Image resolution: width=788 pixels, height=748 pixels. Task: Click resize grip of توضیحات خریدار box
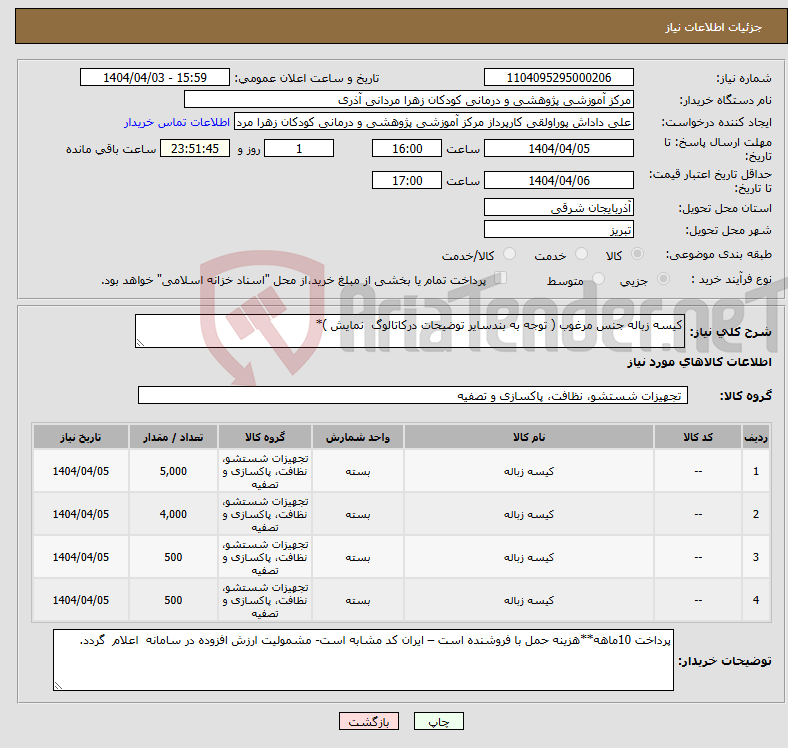point(58,685)
